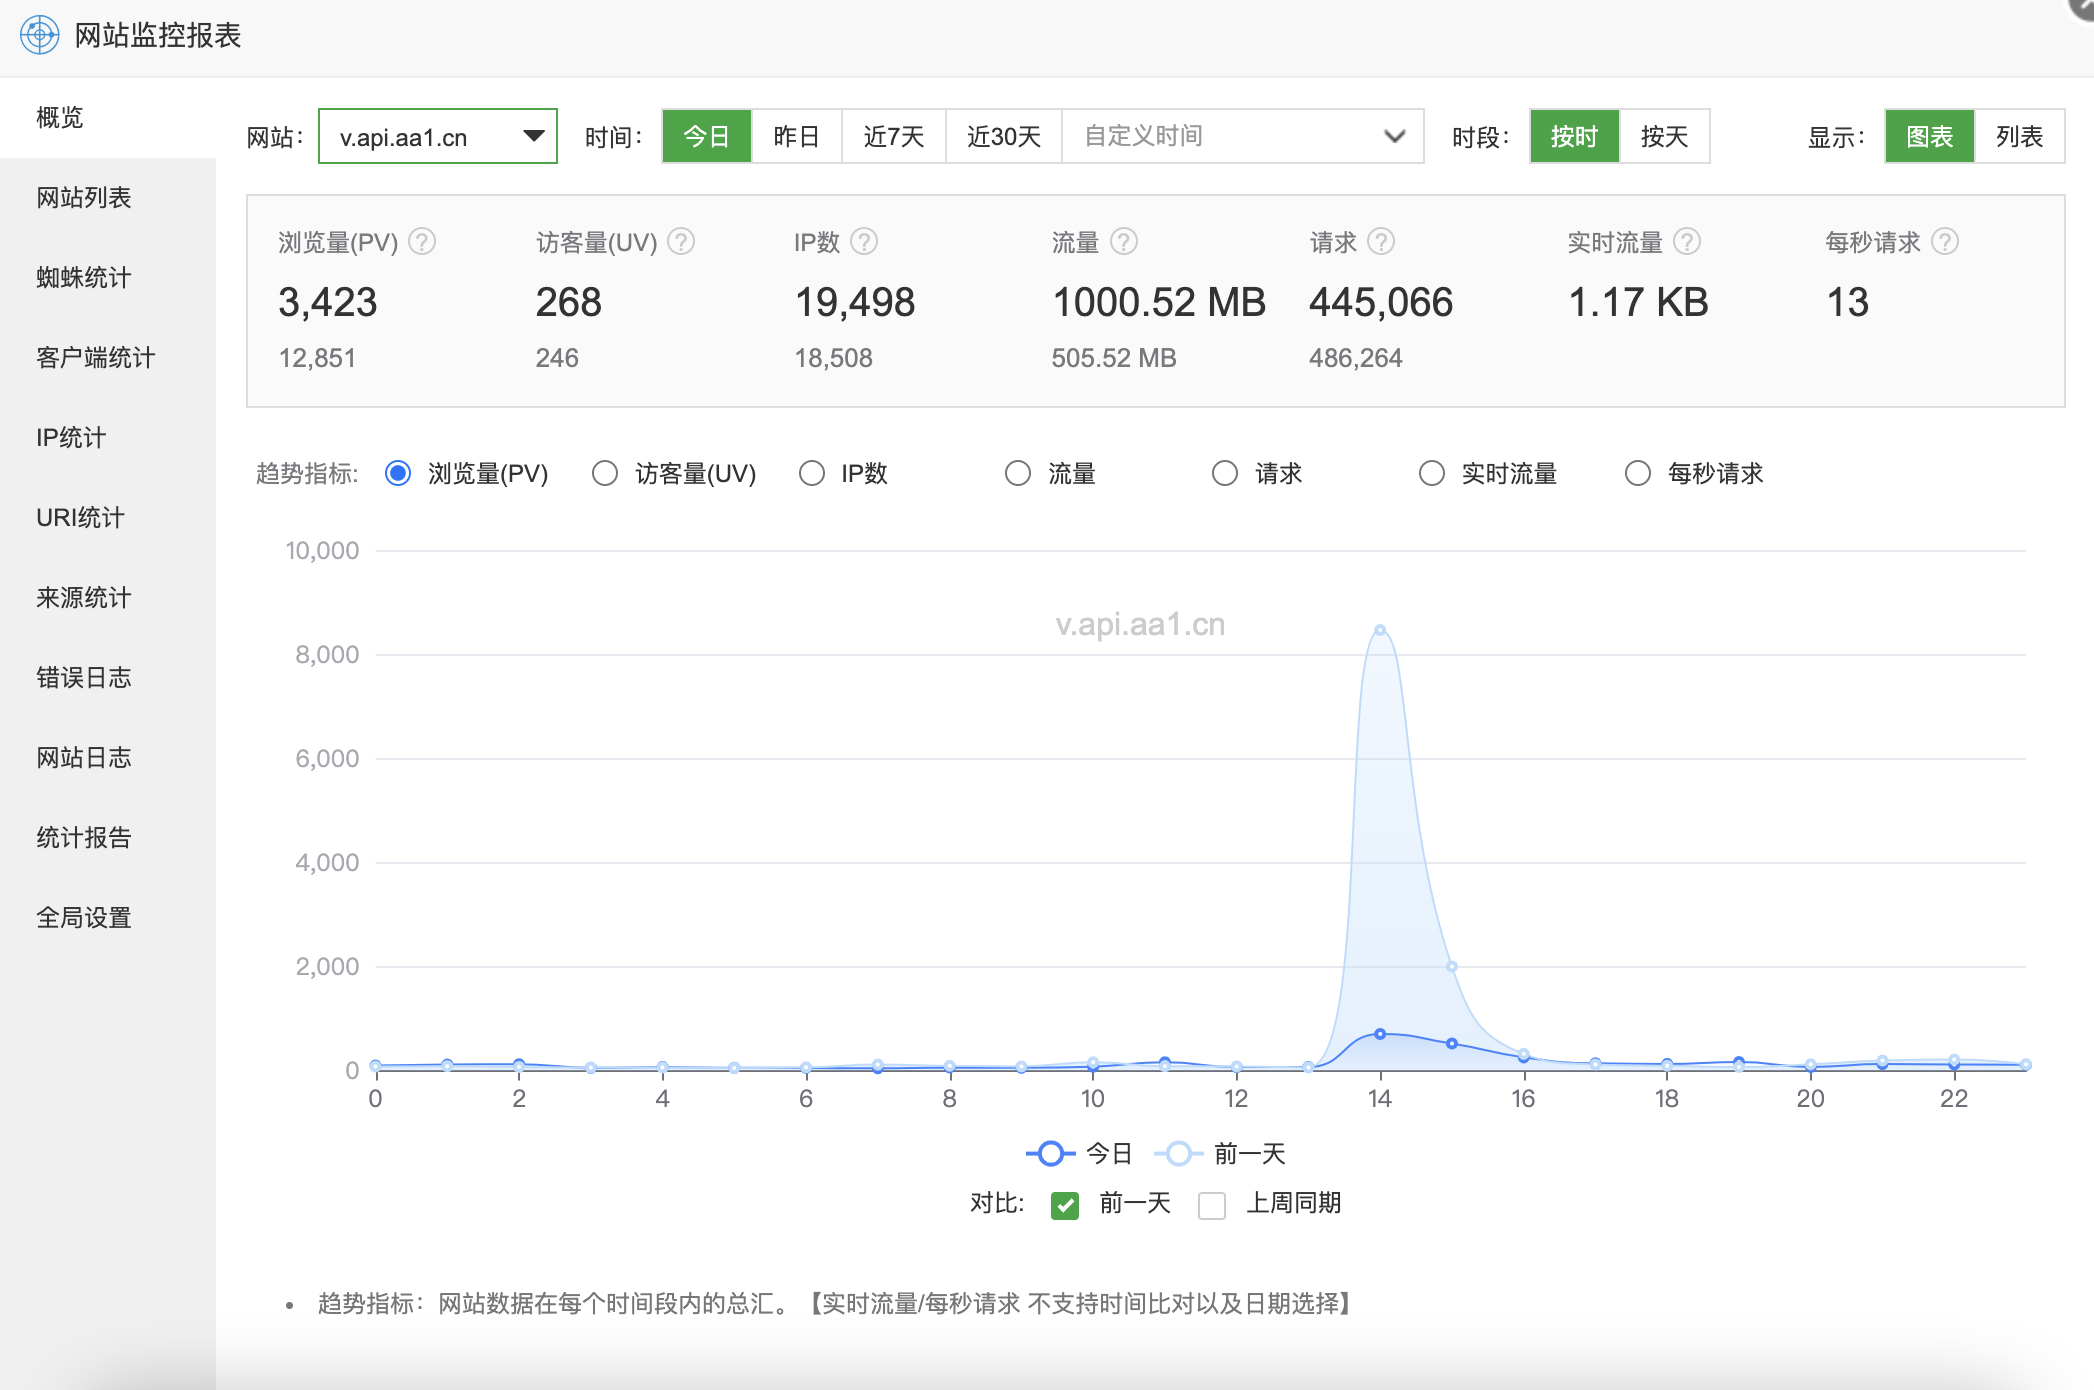Click the 1.17 KB realtime traffic value
The image size is (2094, 1390).
pos(1638,302)
